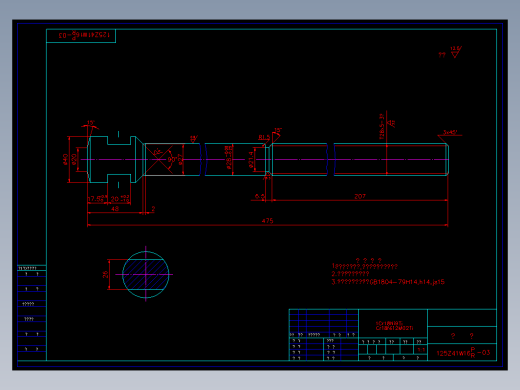Pick the ø28 toleranced diameter dimension
Screen dimensions: 520x390
coord(229,157)
